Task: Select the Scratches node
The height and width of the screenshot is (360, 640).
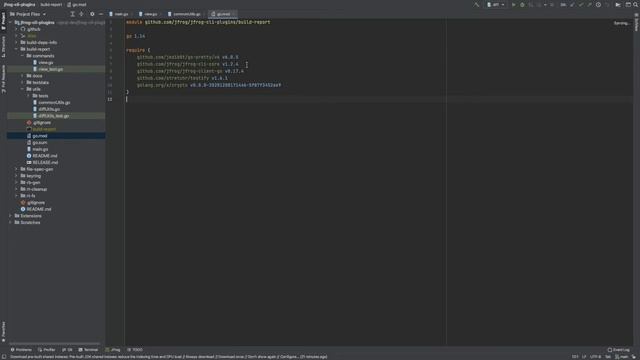Action: point(27,222)
